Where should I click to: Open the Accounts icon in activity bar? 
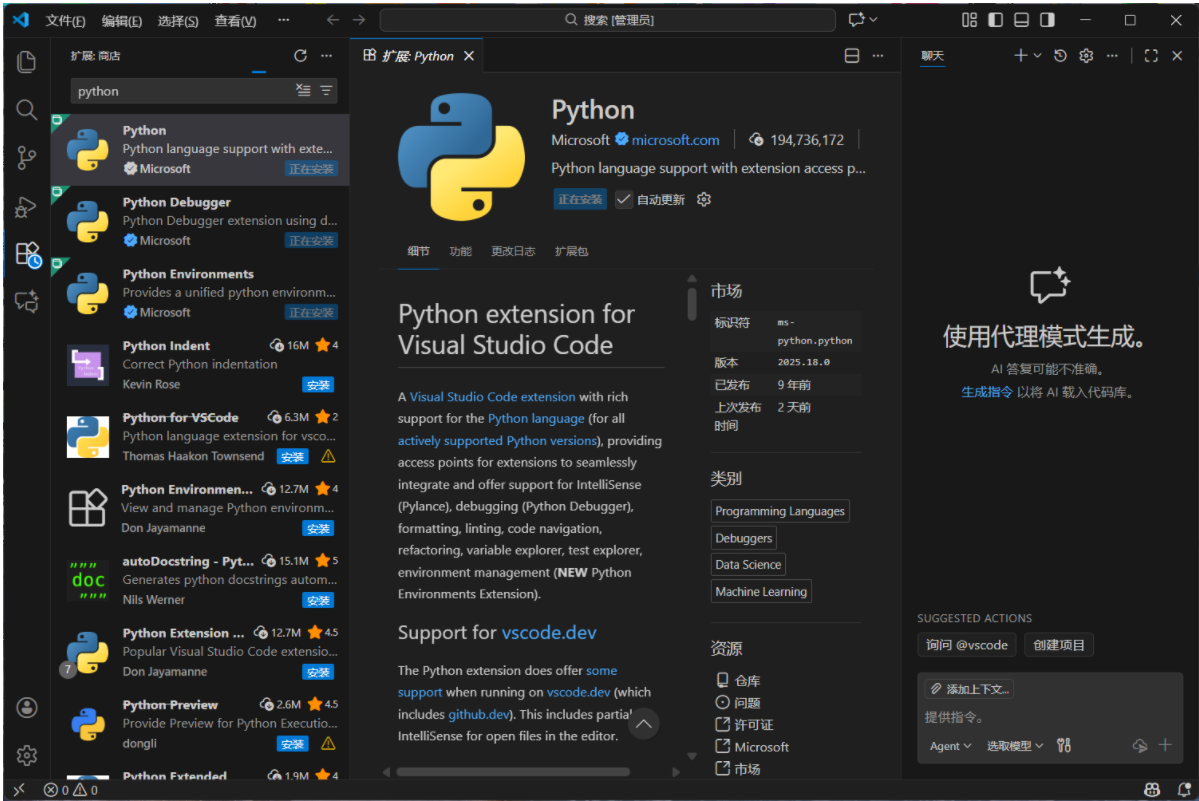coord(27,708)
